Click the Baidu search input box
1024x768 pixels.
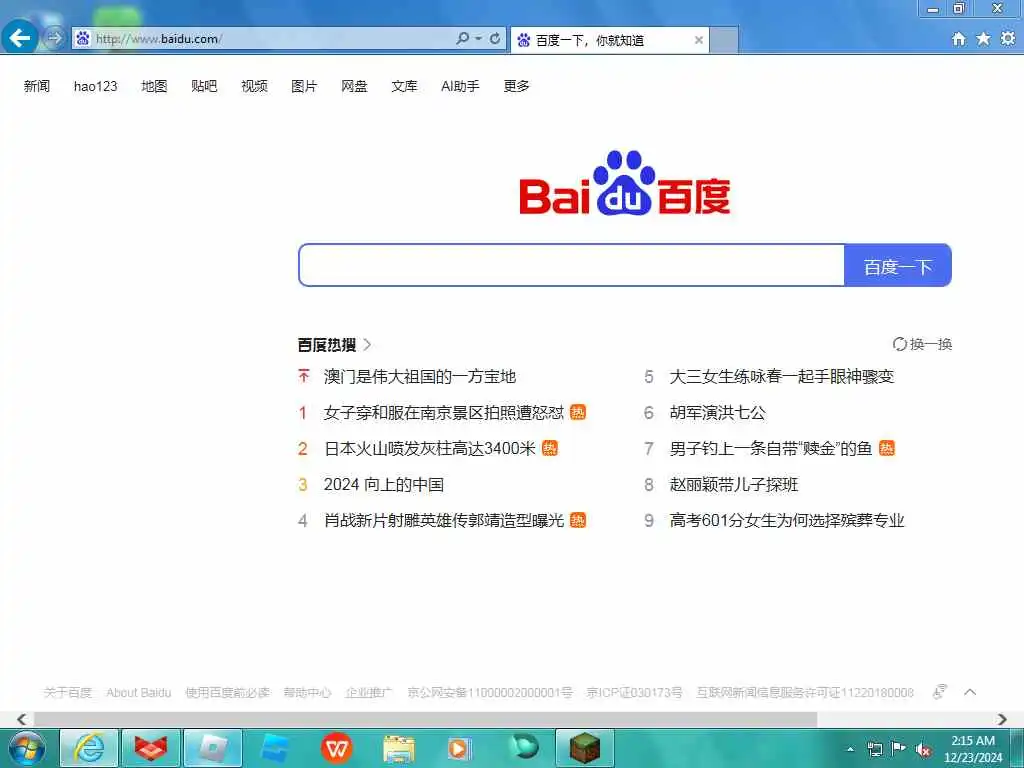pyautogui.click(x=571, y=265)
